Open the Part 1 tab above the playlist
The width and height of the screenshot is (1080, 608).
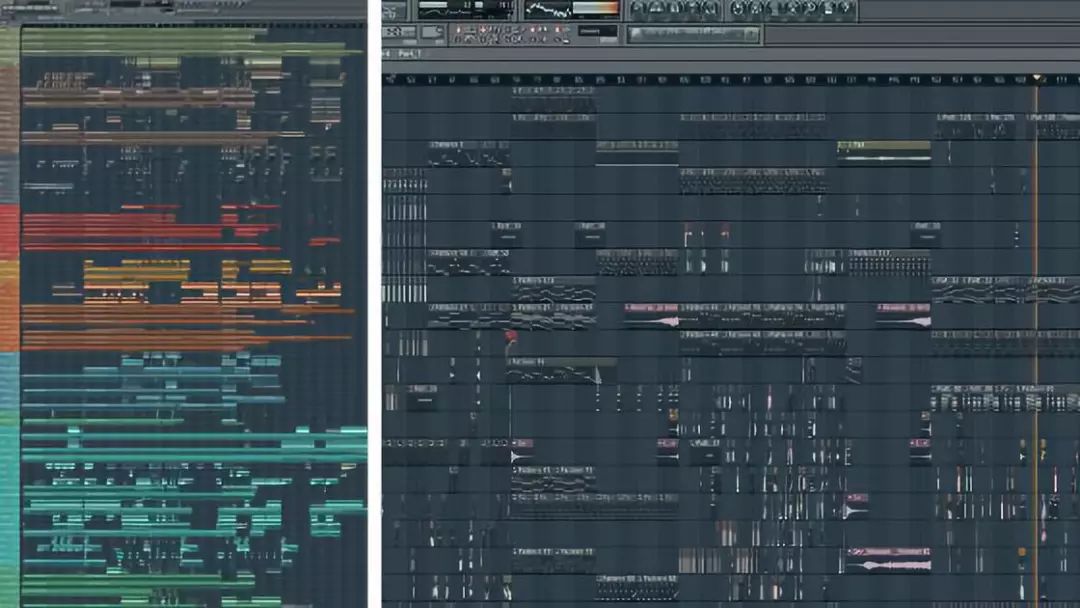tap(409, 53)
